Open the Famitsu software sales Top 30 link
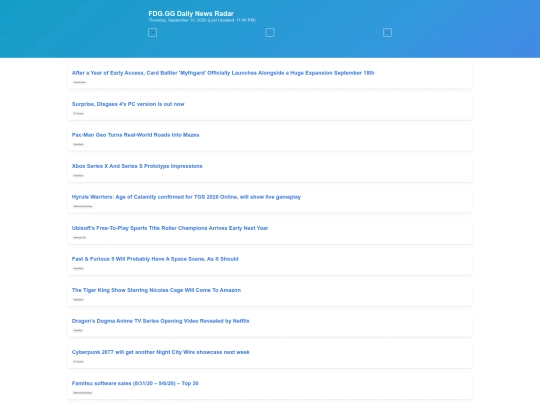 [135, 383]
